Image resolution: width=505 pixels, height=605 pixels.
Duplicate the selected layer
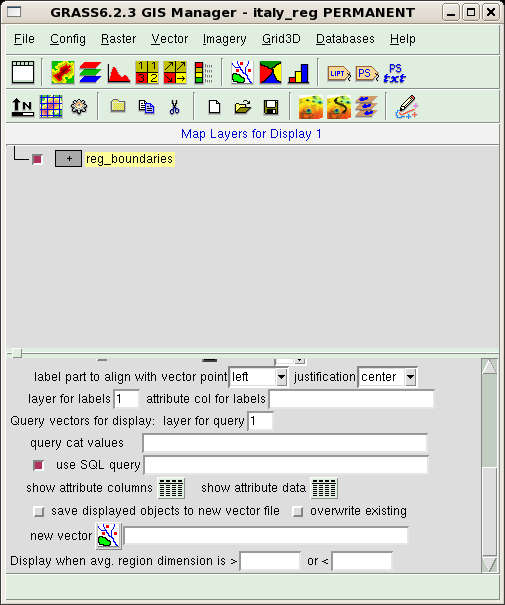(146, 107)
